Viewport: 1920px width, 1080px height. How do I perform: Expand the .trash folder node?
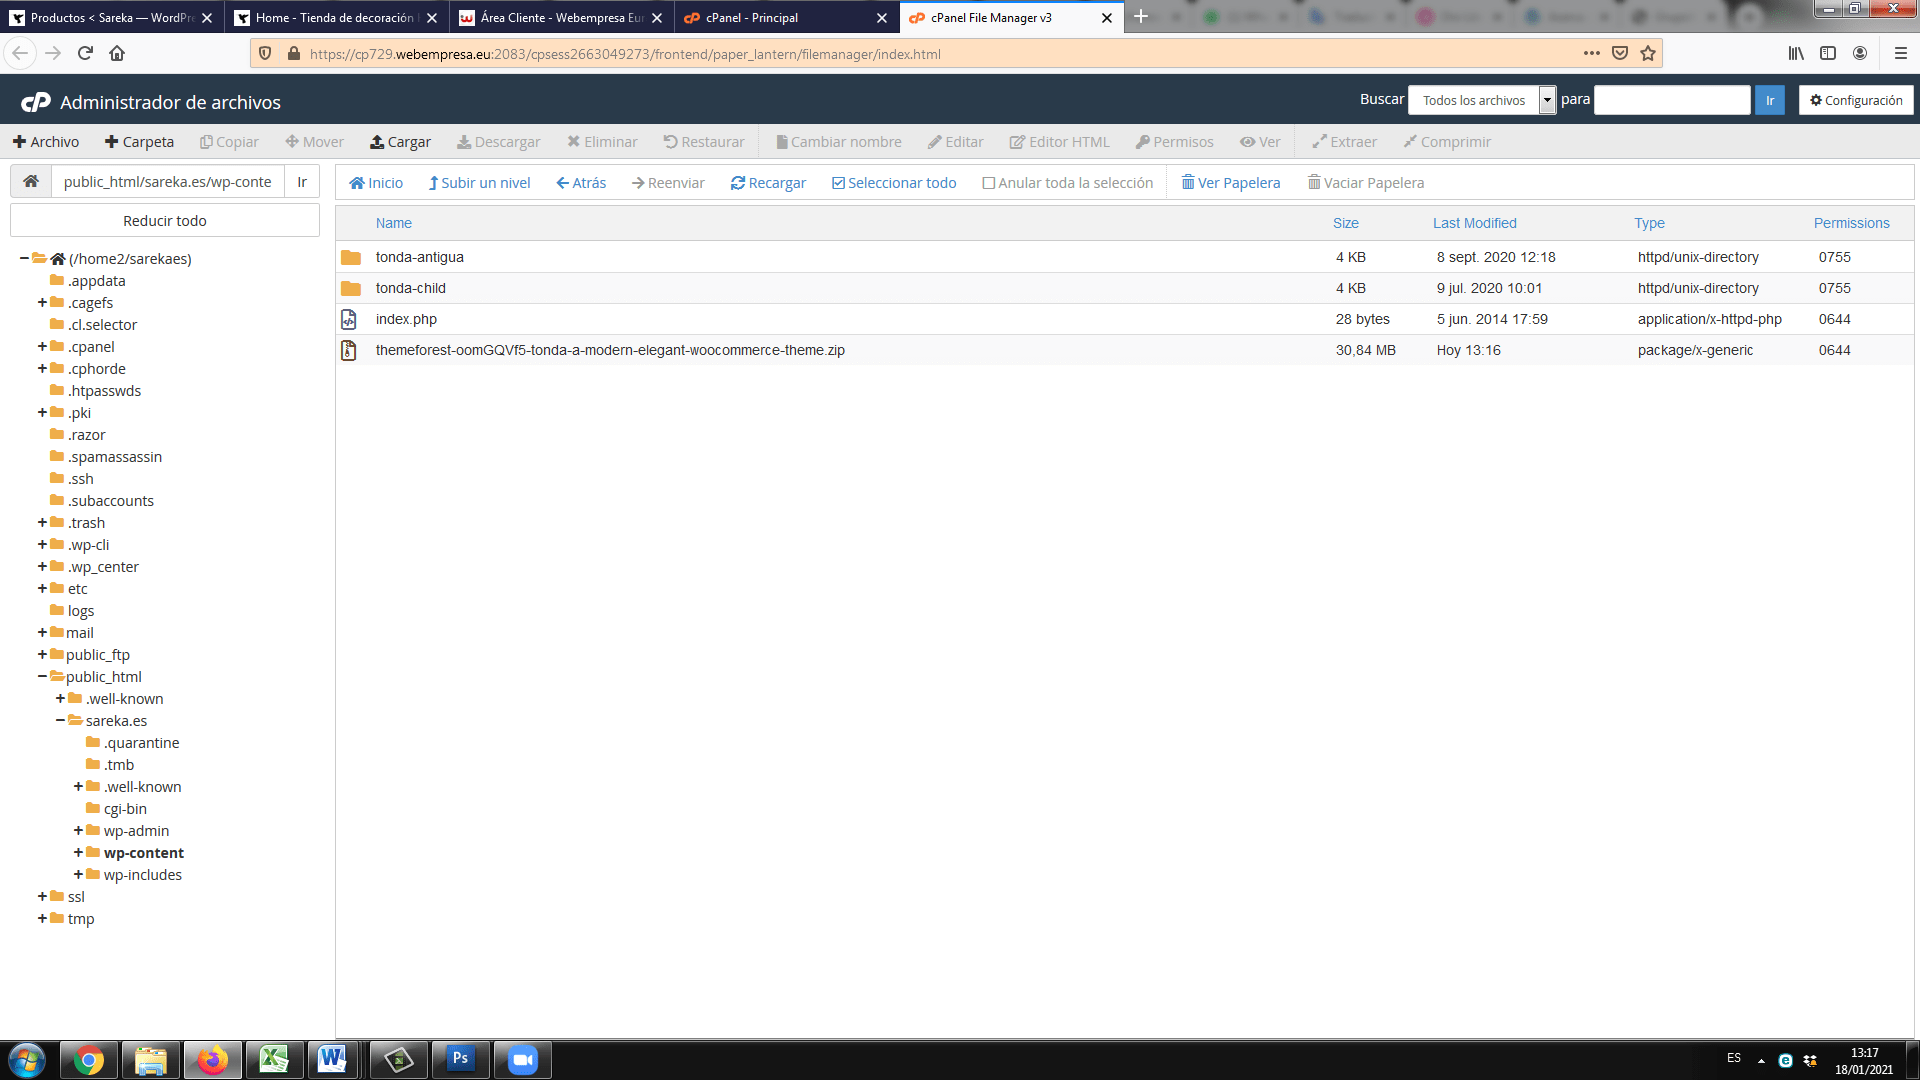[43, 522]
